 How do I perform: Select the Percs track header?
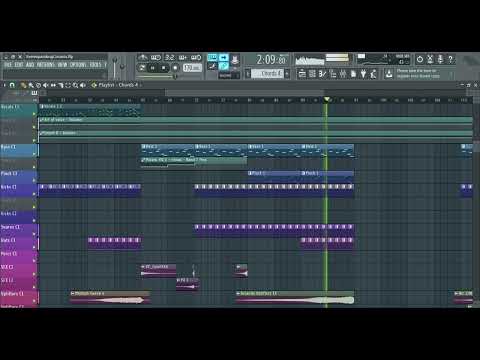[x=19, y=257]
